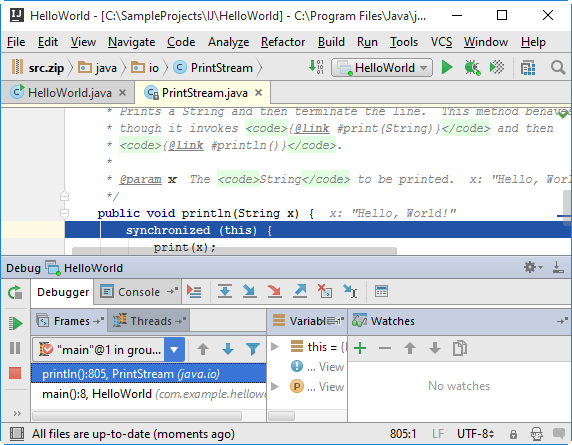Screen dimensions: 572x445
Task: Toggle read-only lock icon in status bar
Action: pyautogui.click(x=513, y=434)
